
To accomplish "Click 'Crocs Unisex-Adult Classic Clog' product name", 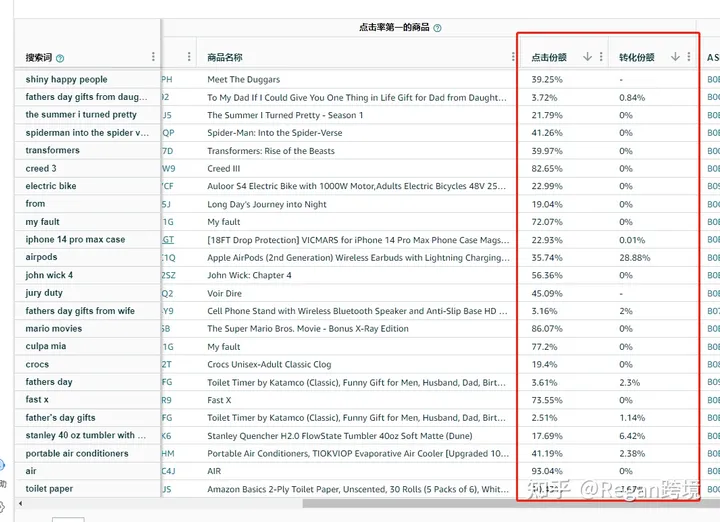I will 269,365.
